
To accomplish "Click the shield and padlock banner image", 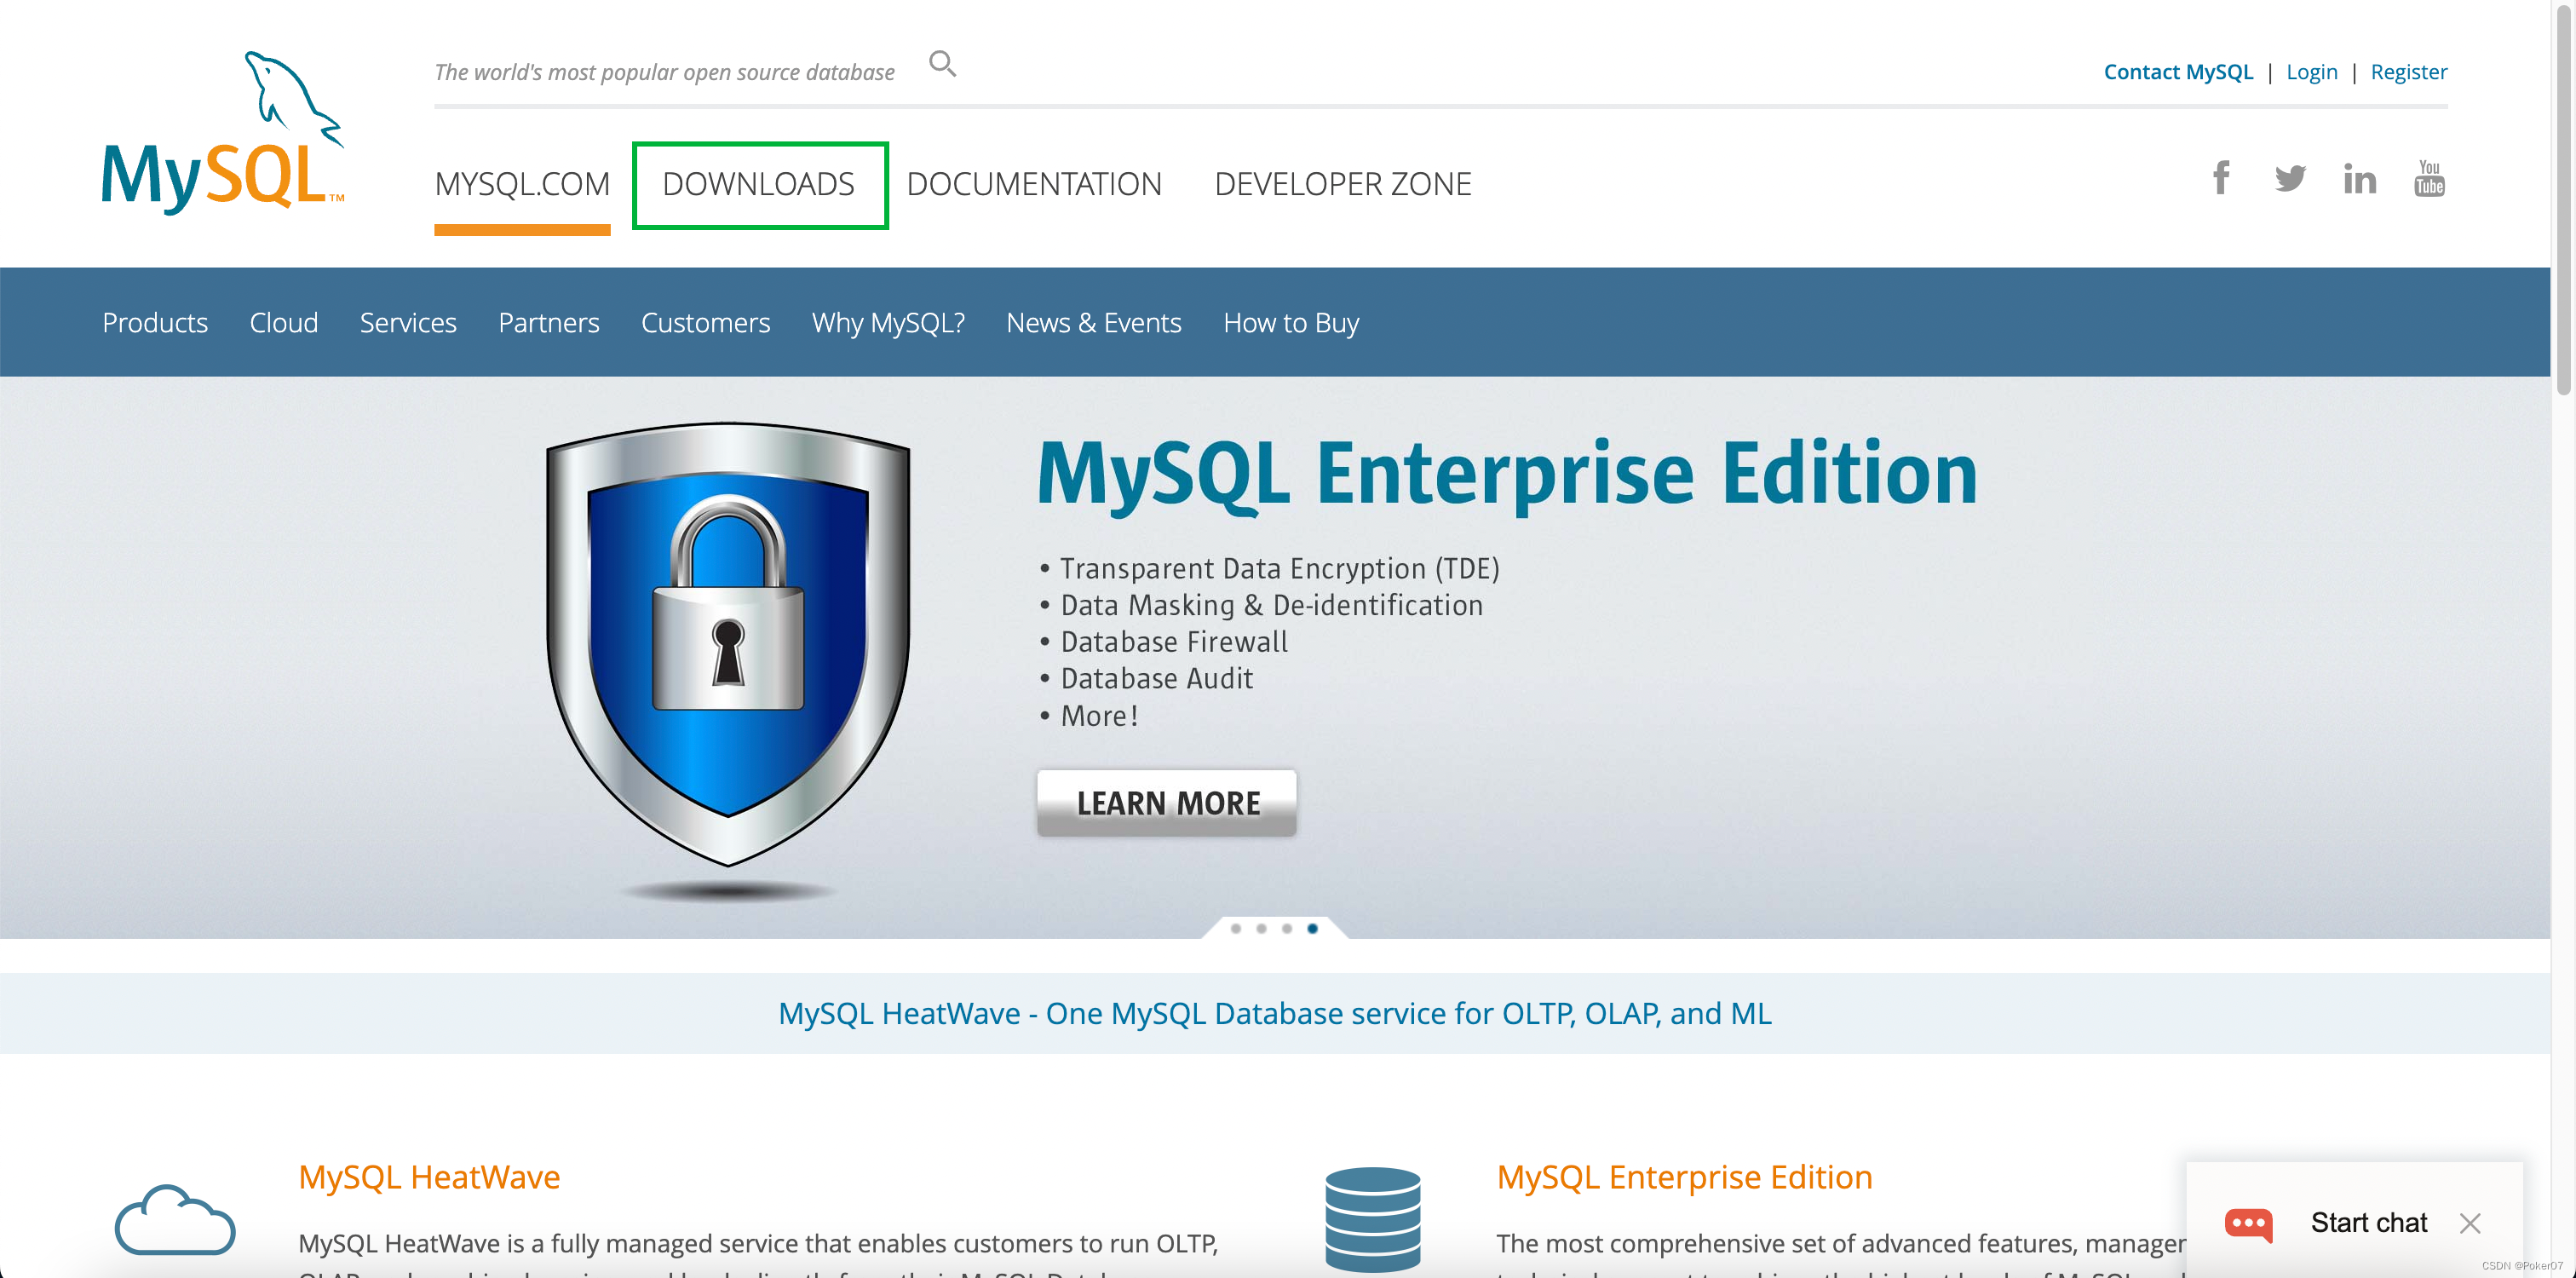I will click(728, 645).
